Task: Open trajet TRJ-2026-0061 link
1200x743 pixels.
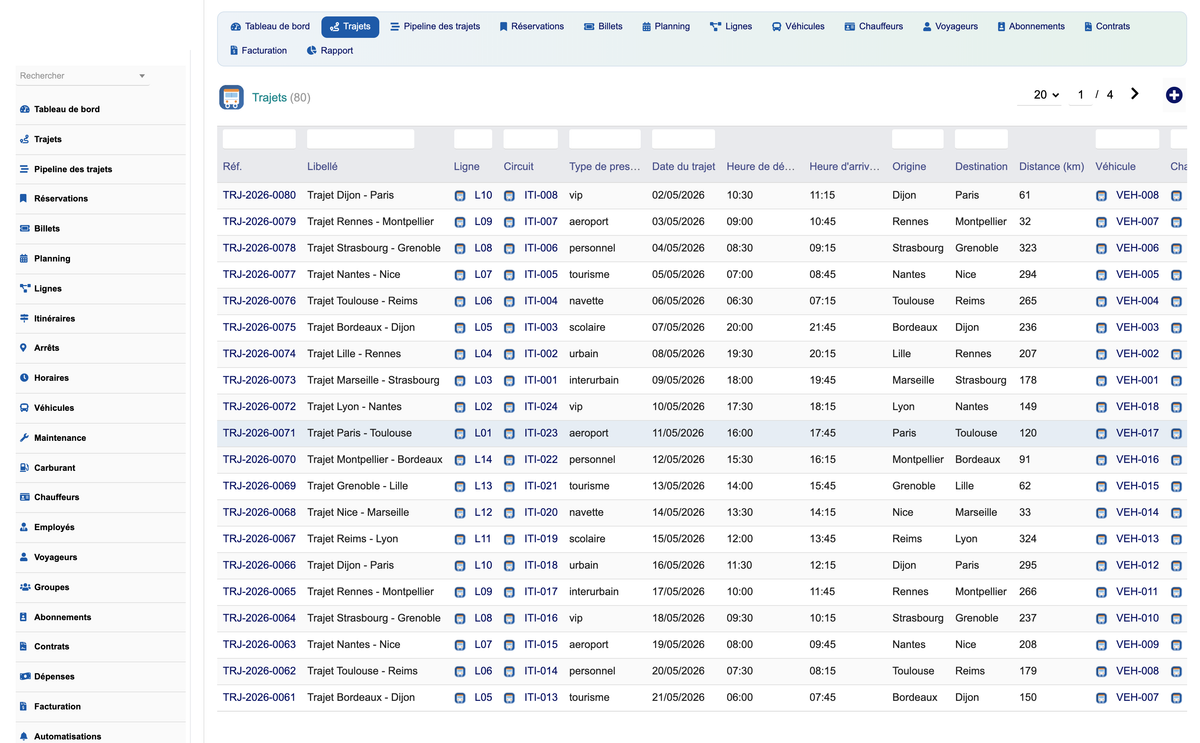Action: 259,697
